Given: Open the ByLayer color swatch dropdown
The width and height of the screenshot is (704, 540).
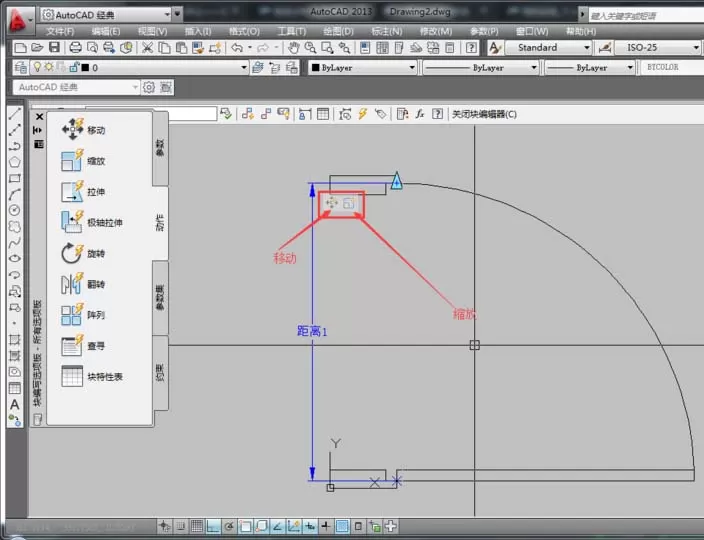Looking at the screenshot, I should pyautogui.click(x=363, y=68).
